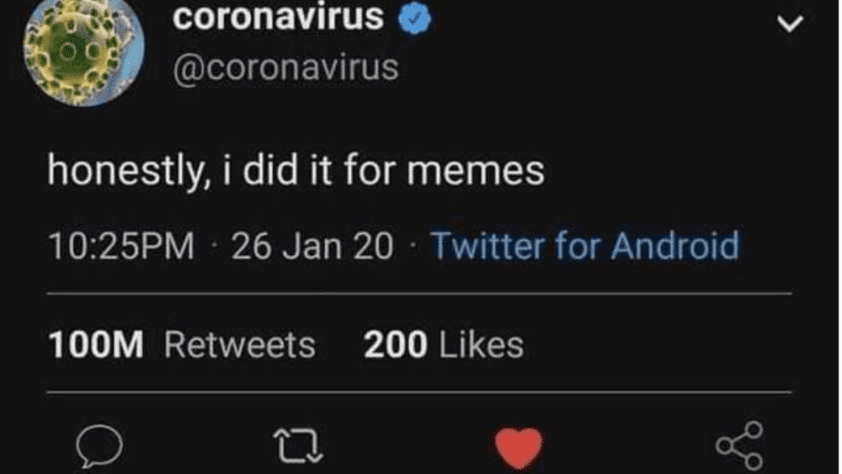Click the display name coronavirus
Screen dimensions: 842x474
277,17
